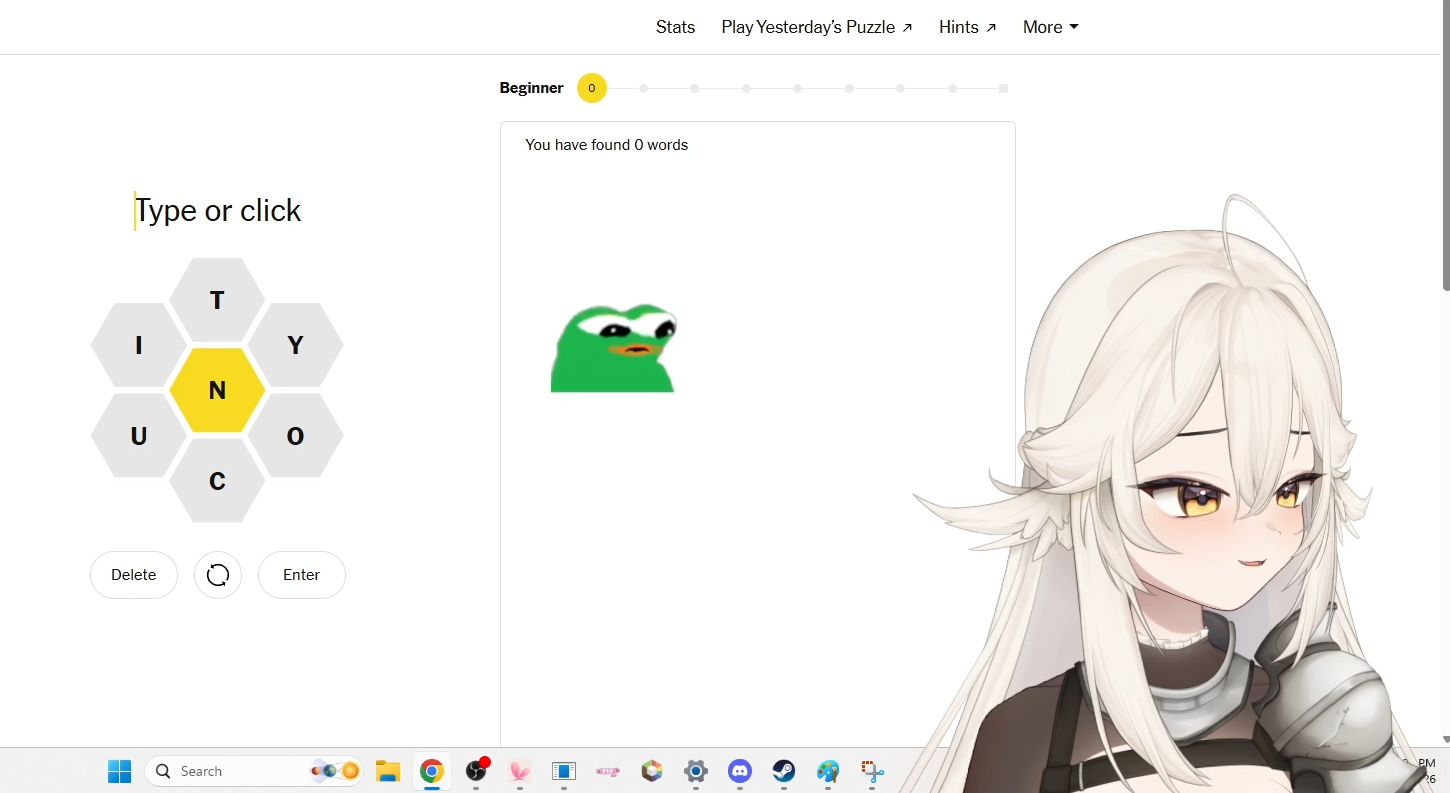Shuffle the letters with the circular arrows icon

coord(218,575)
